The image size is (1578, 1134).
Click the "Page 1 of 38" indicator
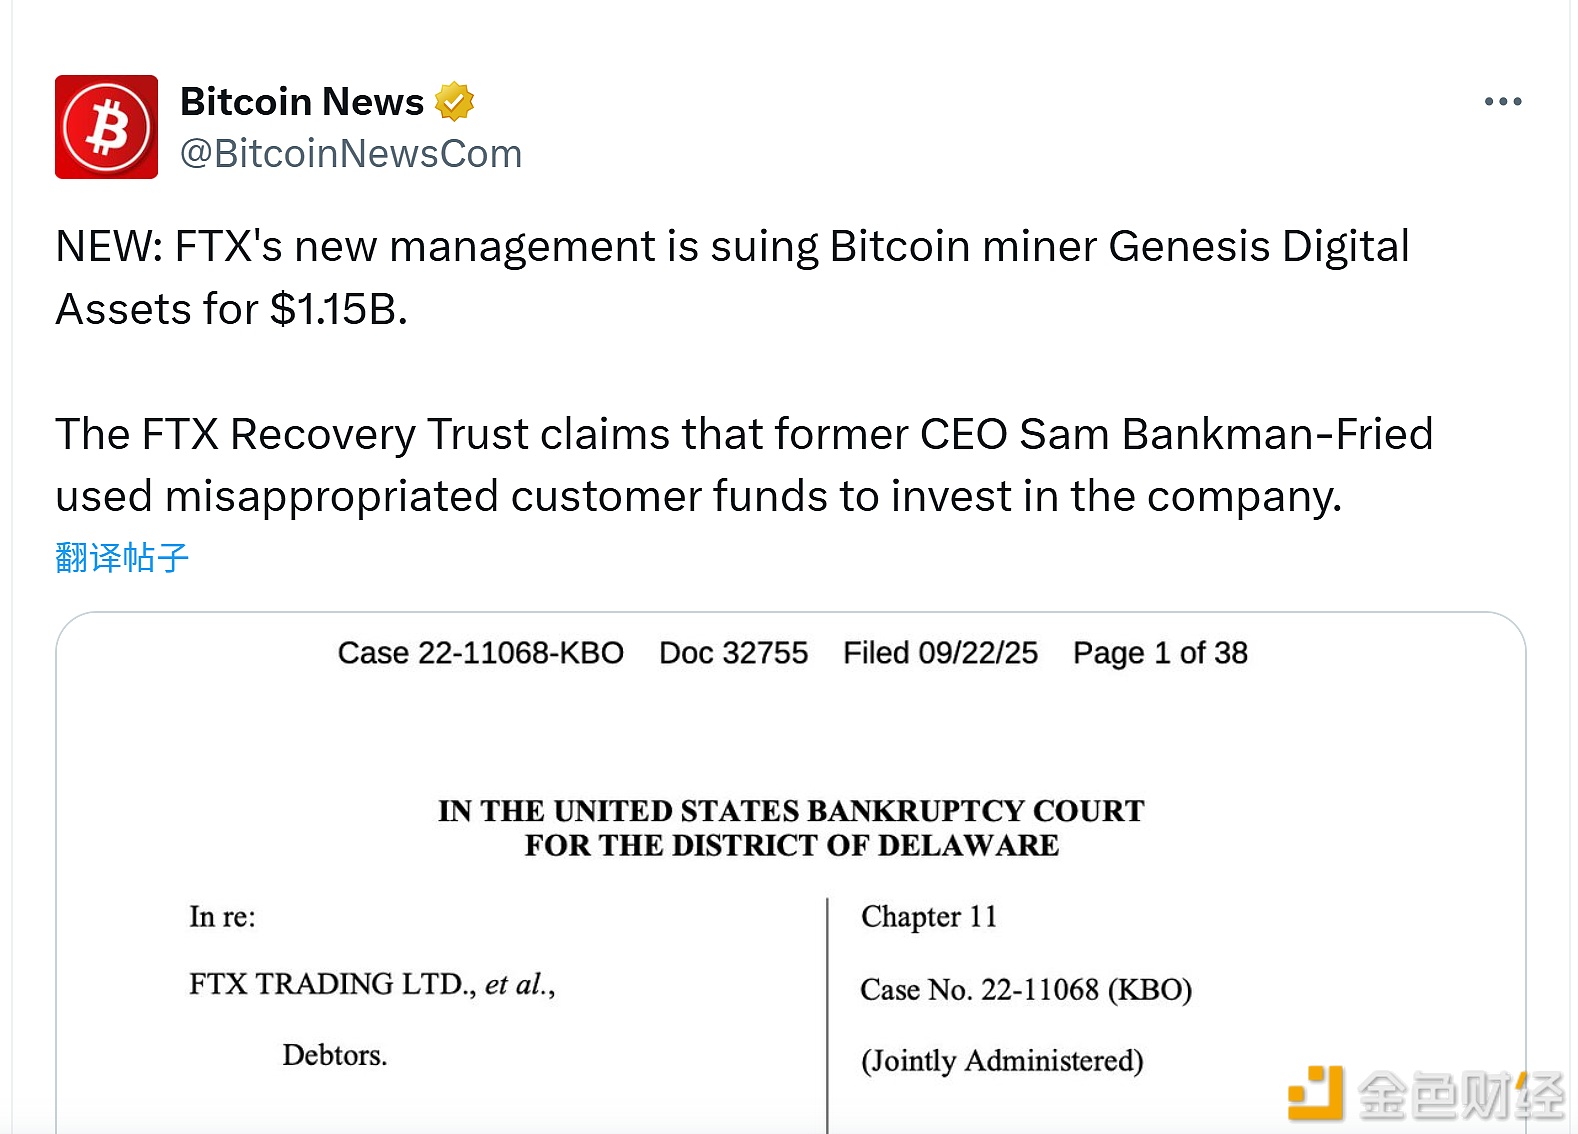tap(1160, 653)
